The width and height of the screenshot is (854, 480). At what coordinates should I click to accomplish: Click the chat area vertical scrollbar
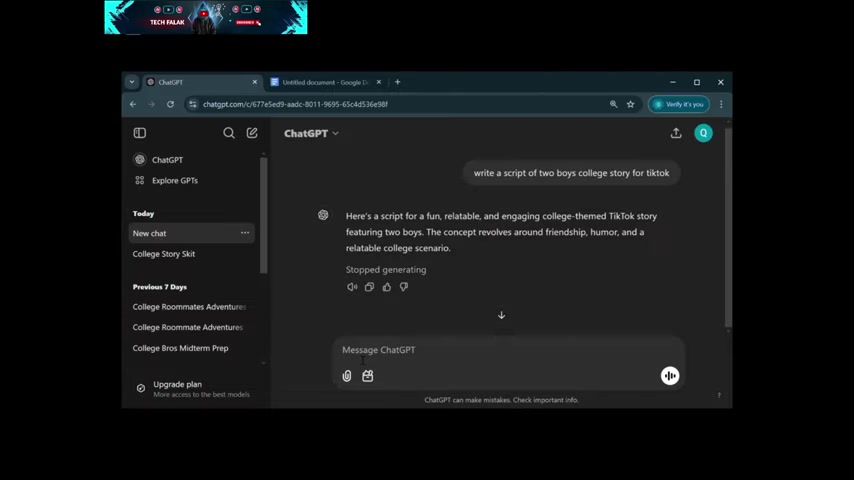[728, 226]
